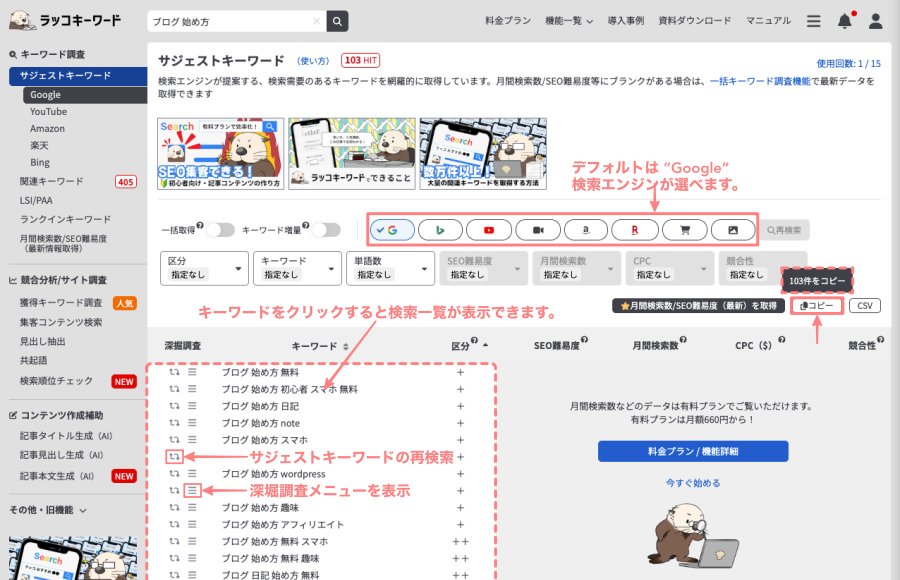Viewport: 900px width, 580px height.
Task: Click the magnifier search button beside the search box
Action: pyautogui.click(x=338, y=21)
